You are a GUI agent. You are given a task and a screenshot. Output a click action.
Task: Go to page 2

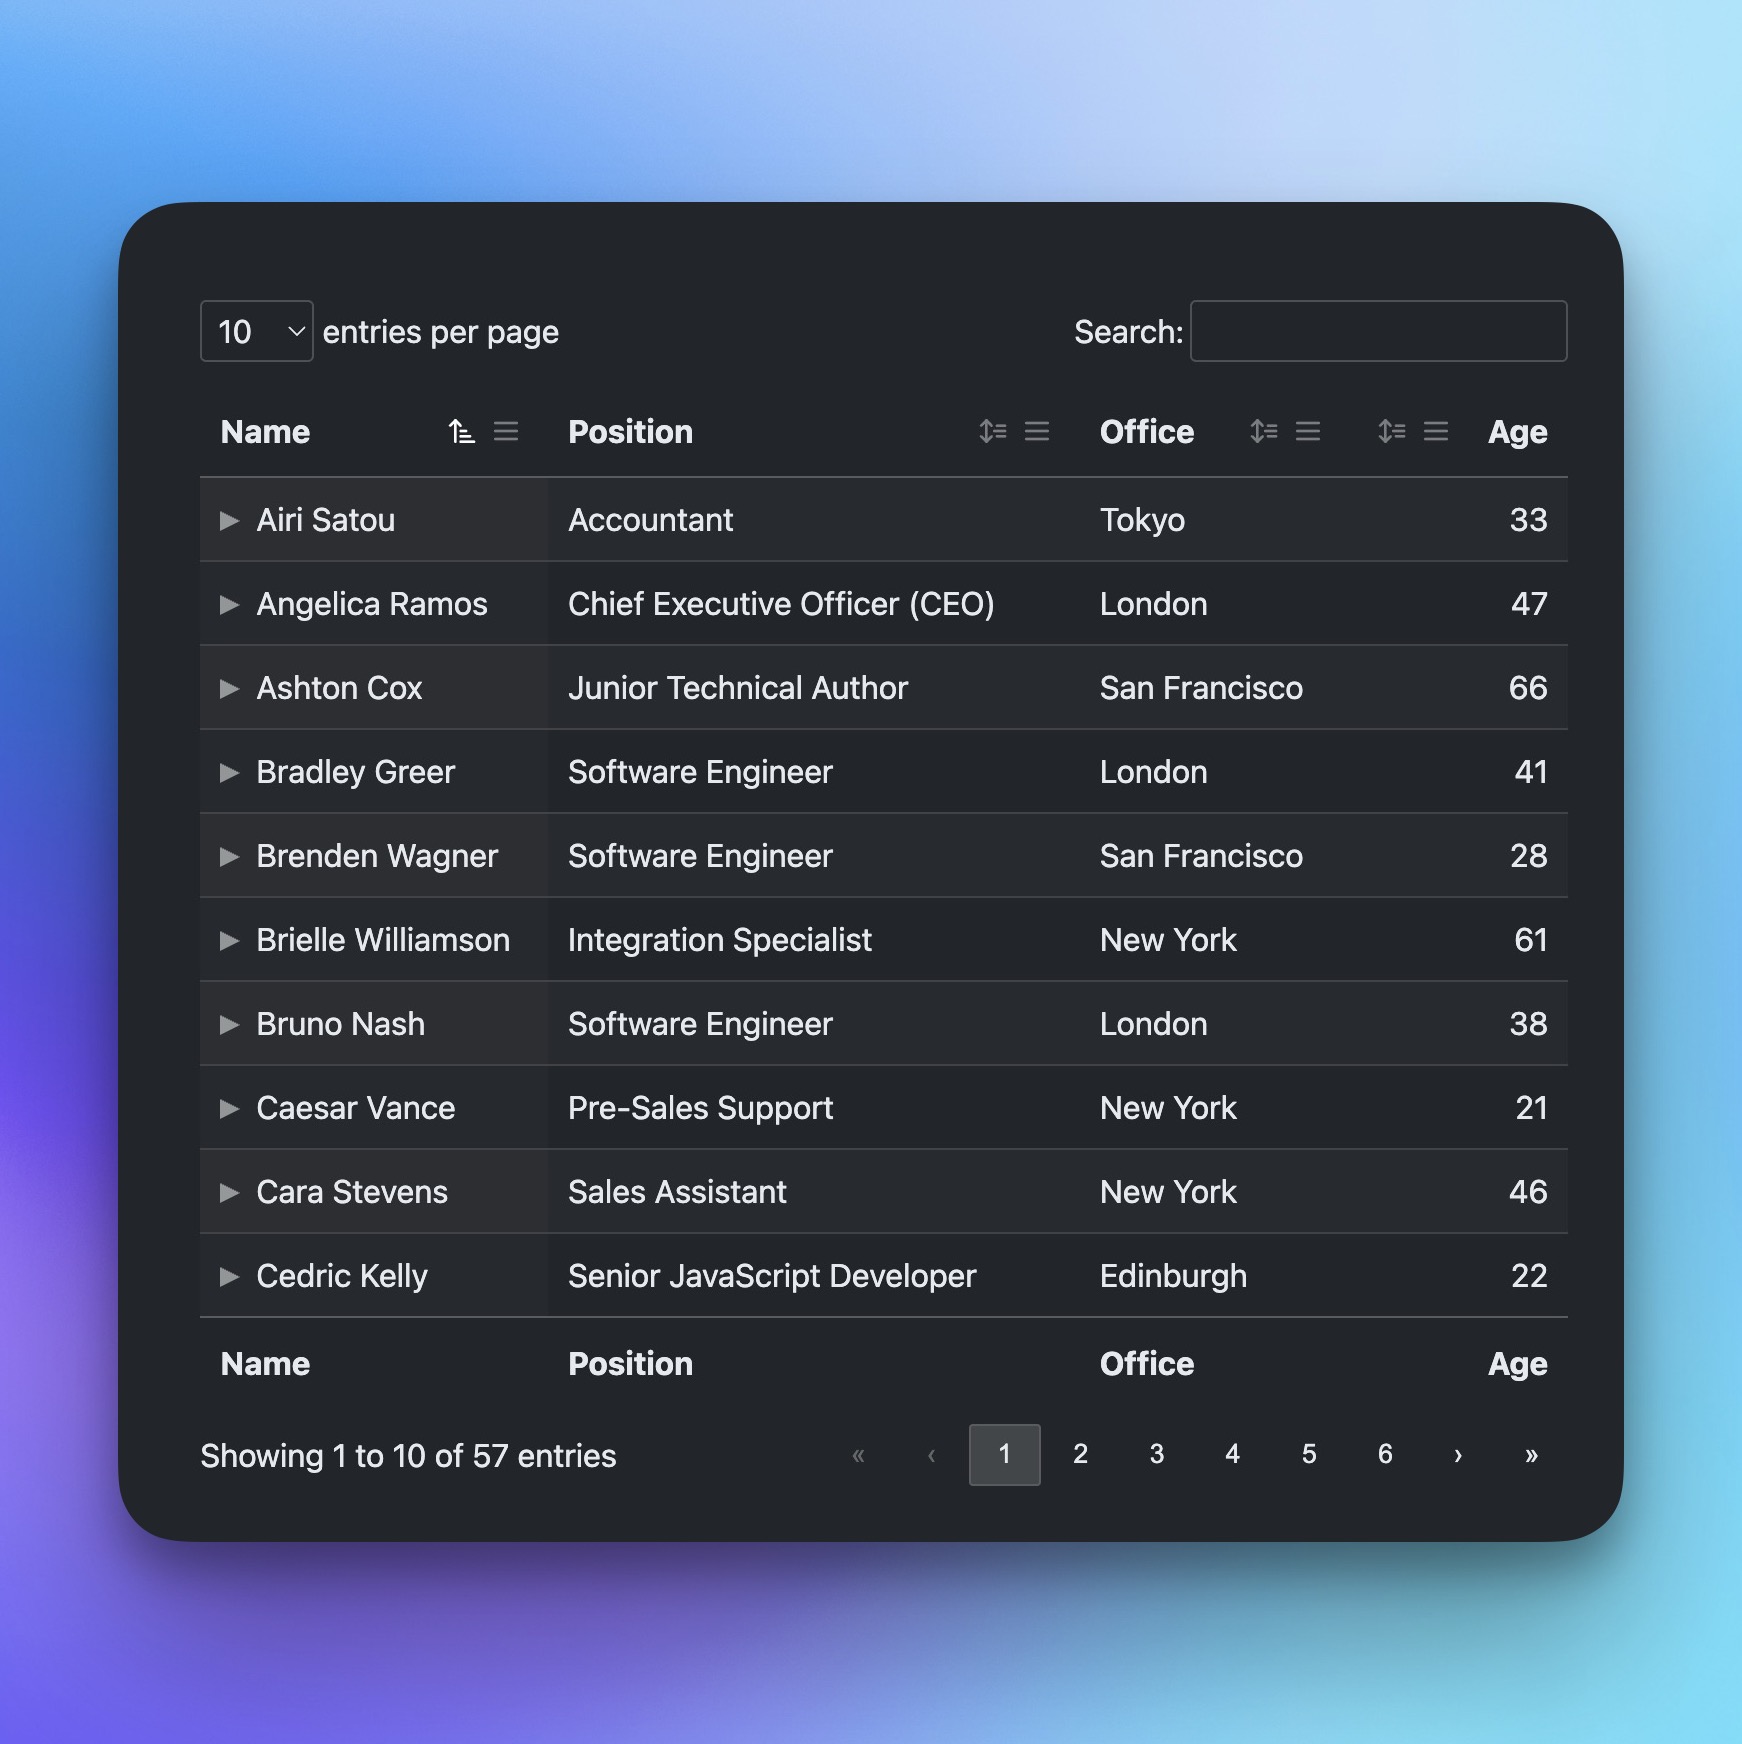point(1080,1454)
